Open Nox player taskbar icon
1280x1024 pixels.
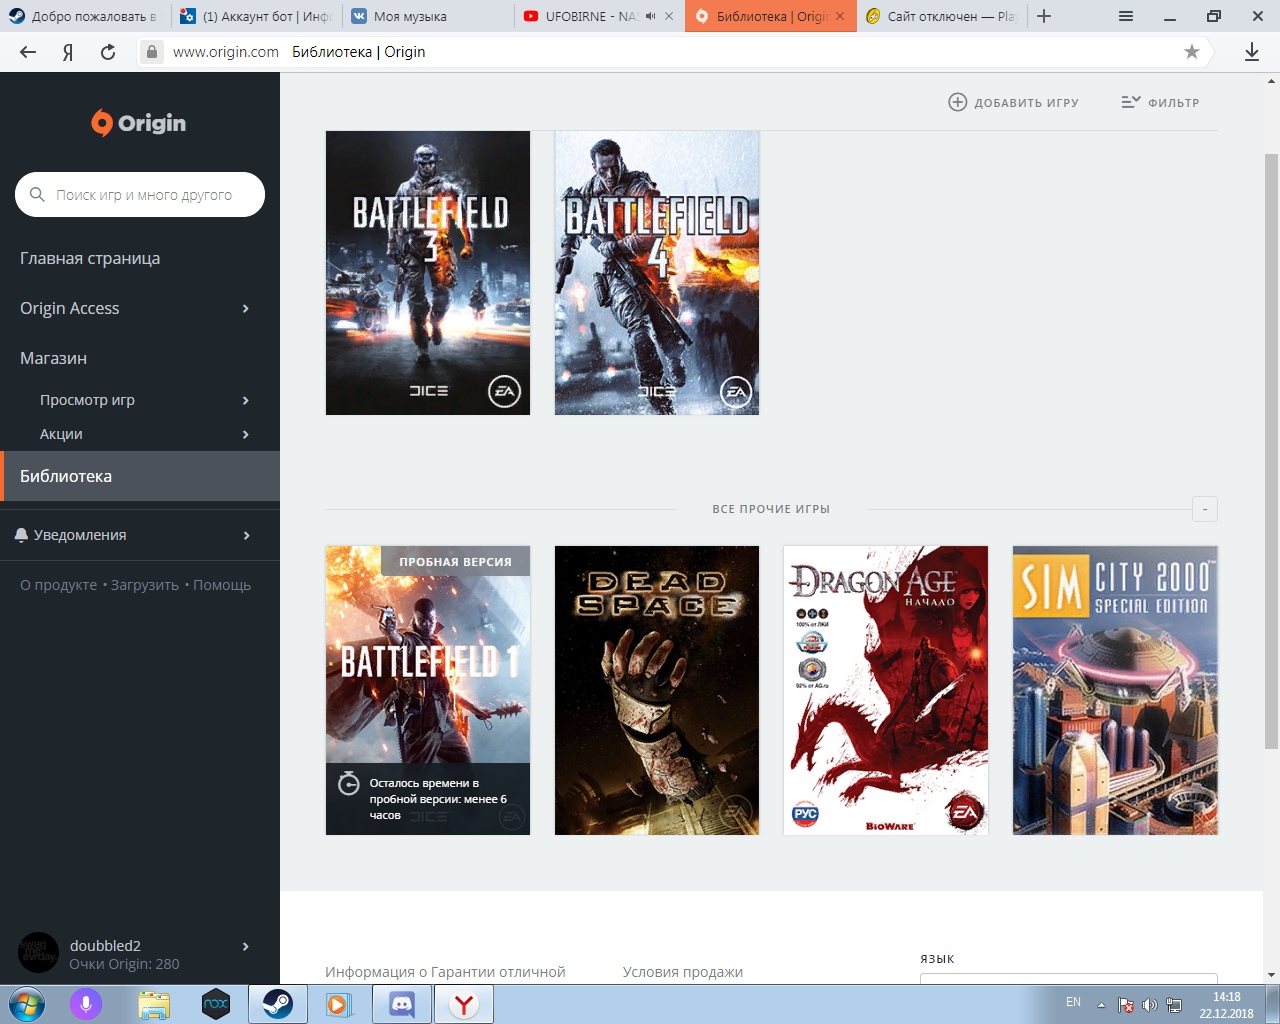pyautogui.click(x=216, y=1004)
